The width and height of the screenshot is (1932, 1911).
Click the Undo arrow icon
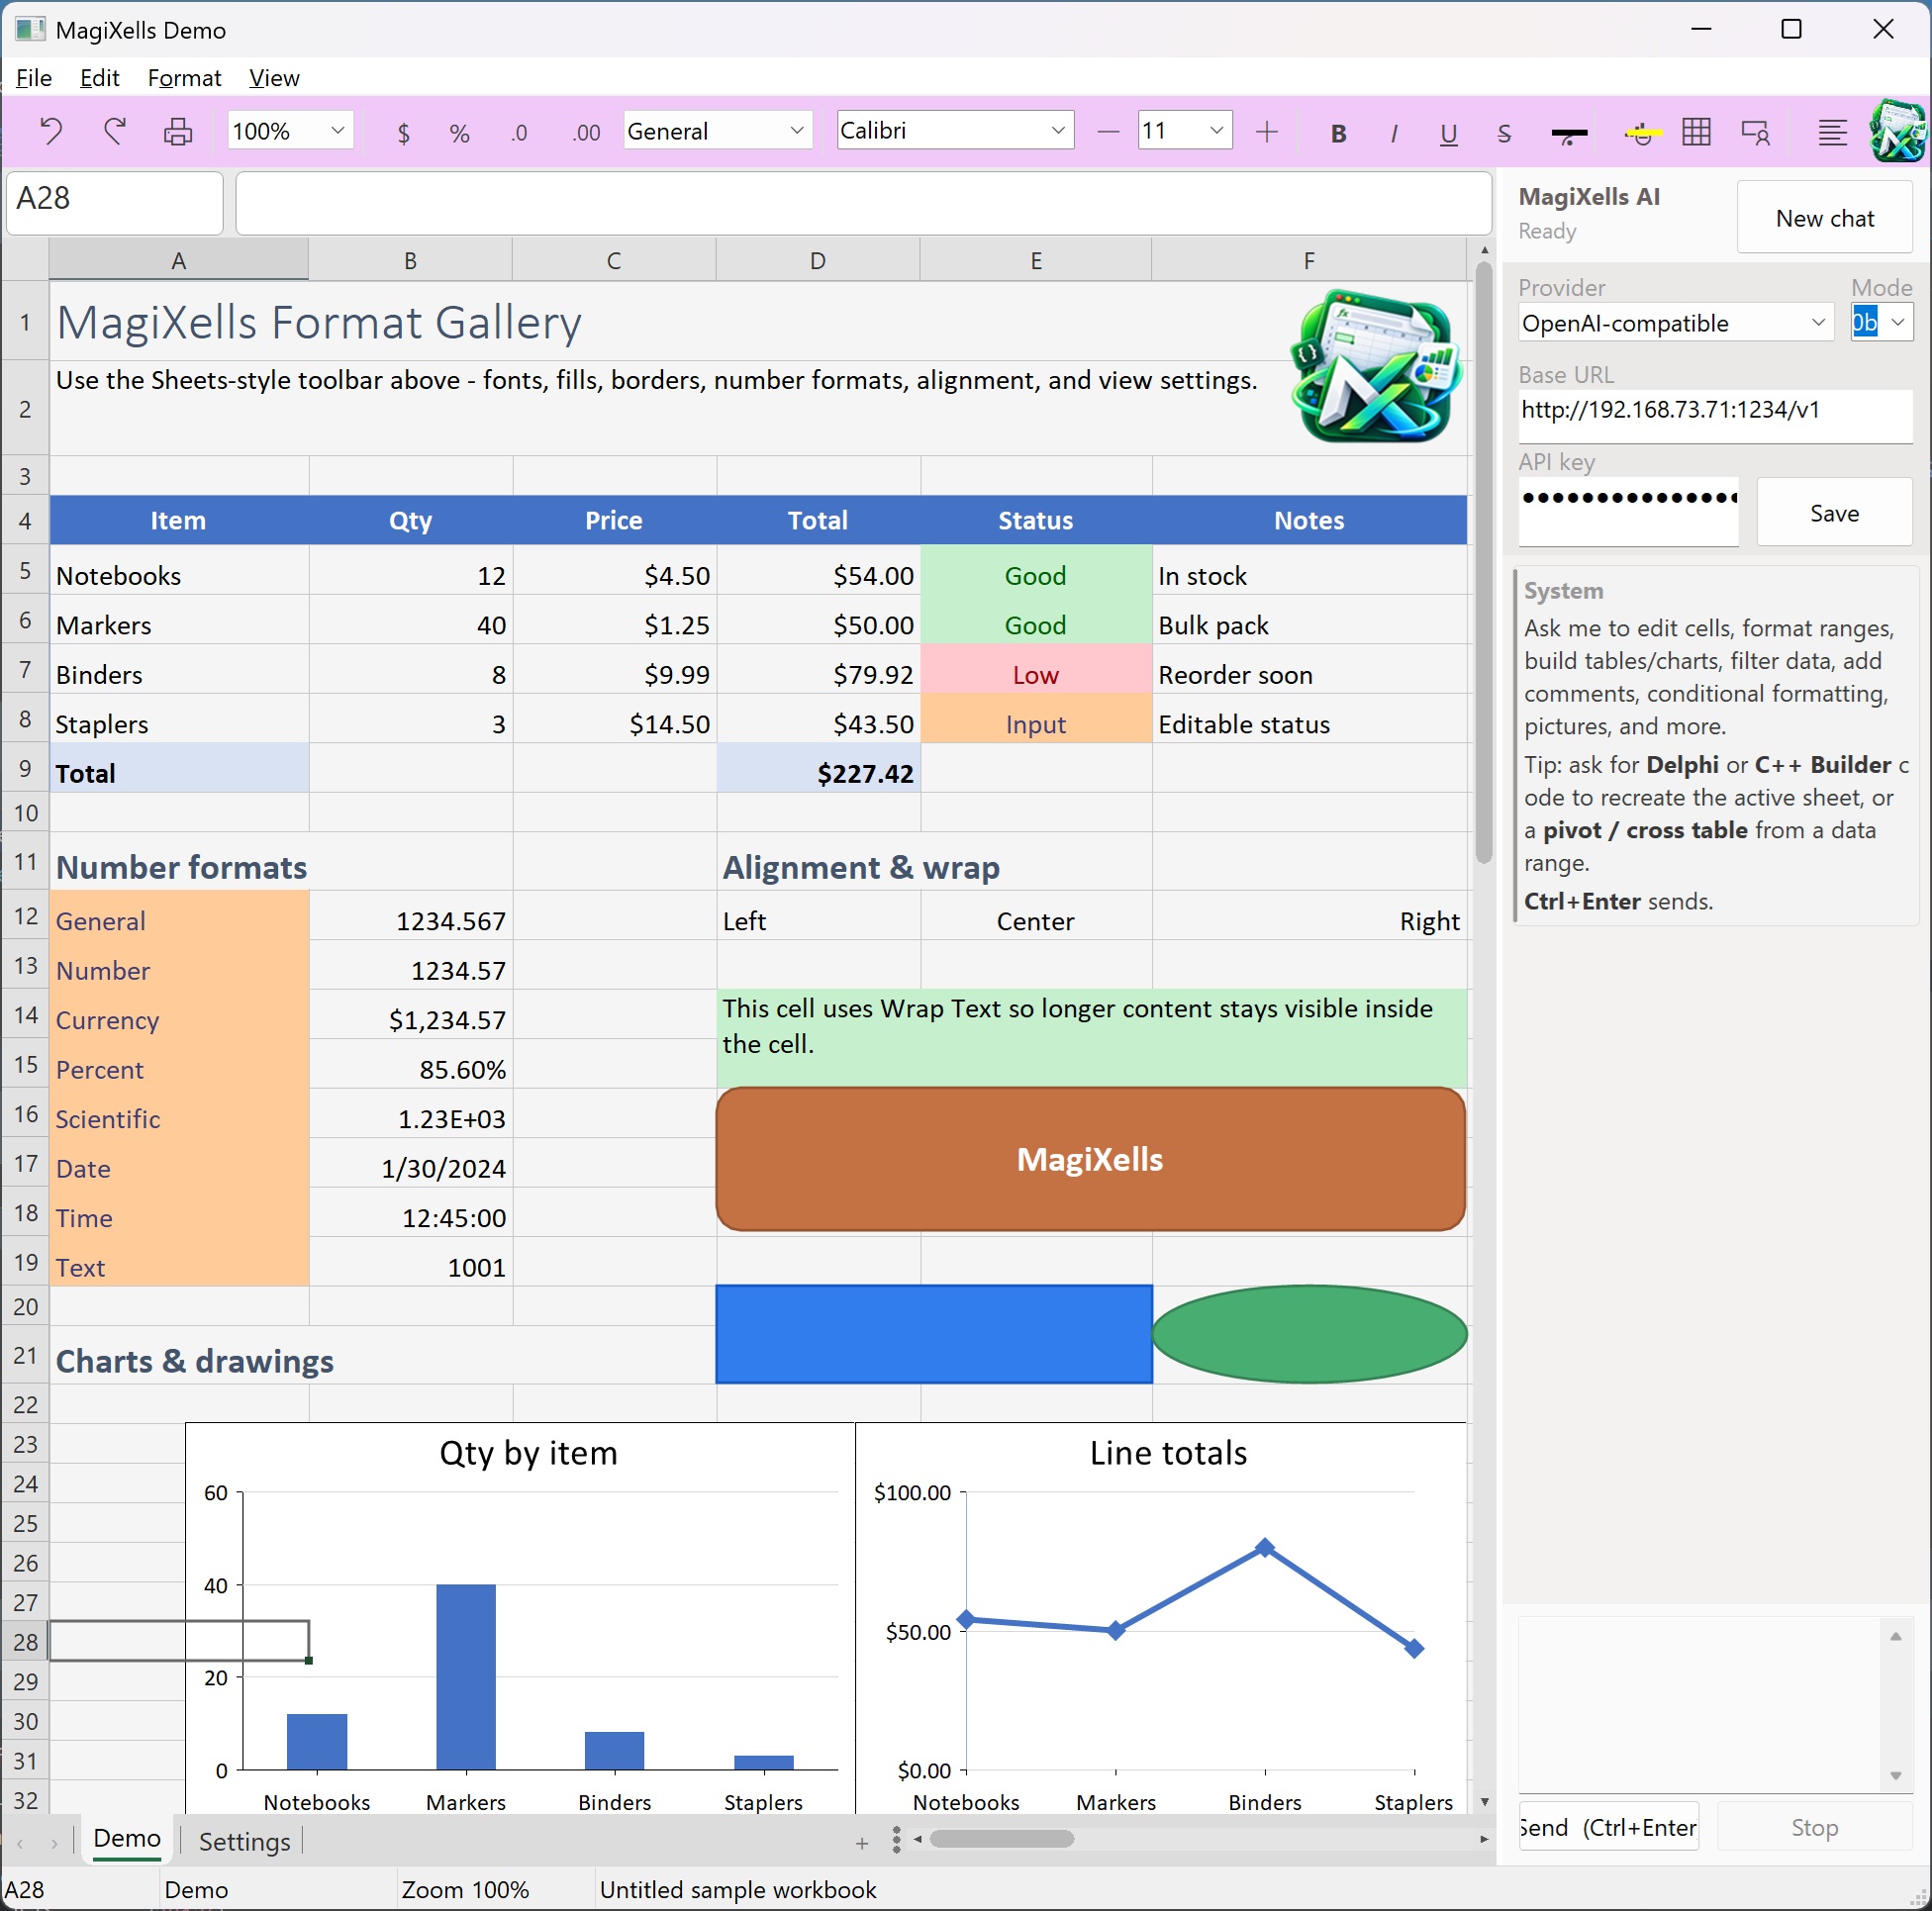(51, 131)
